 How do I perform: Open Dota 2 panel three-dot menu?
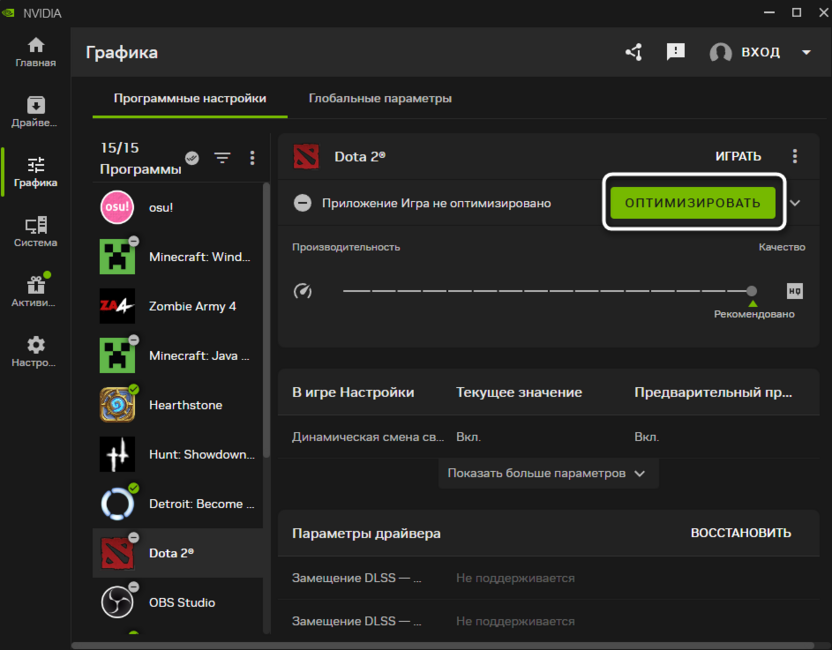[794, 156]
